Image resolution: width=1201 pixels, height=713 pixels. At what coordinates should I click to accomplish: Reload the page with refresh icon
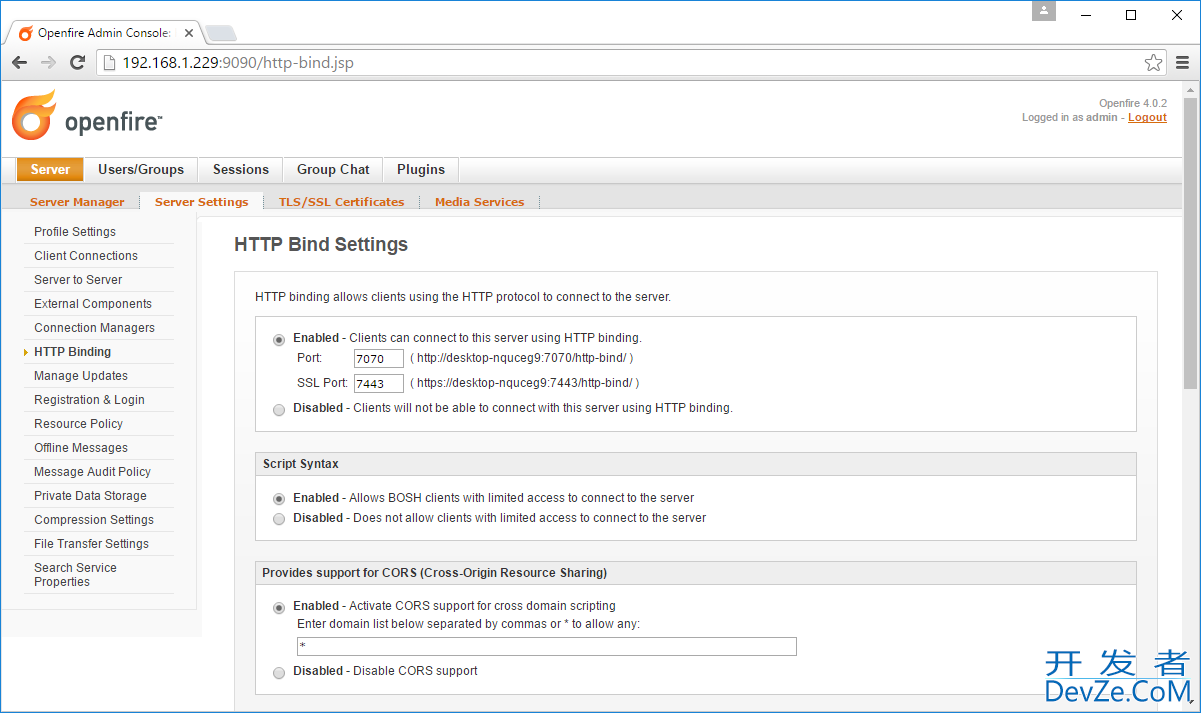(77, 62)
